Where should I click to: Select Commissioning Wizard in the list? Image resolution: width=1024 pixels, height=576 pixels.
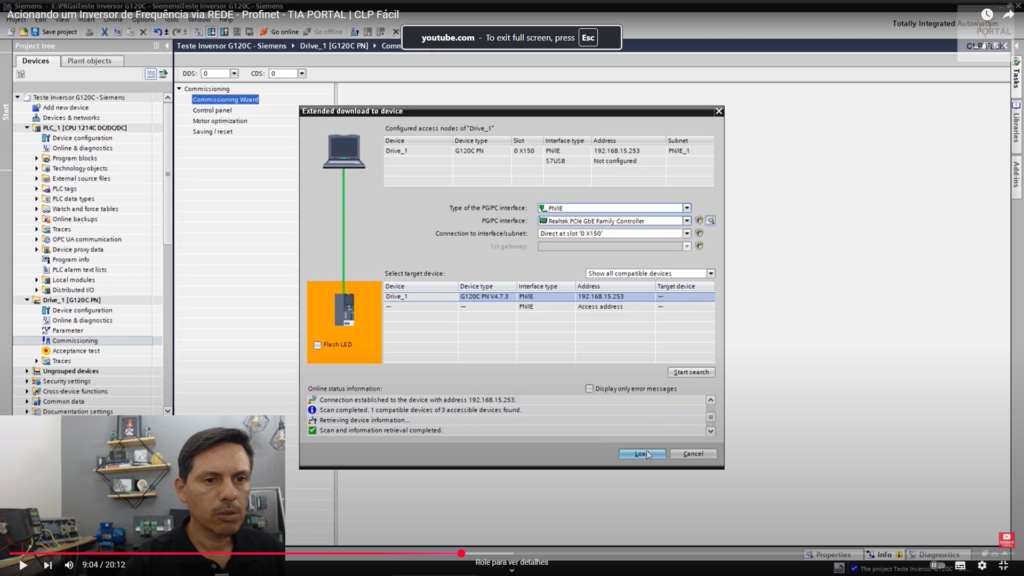coord(225,99)
